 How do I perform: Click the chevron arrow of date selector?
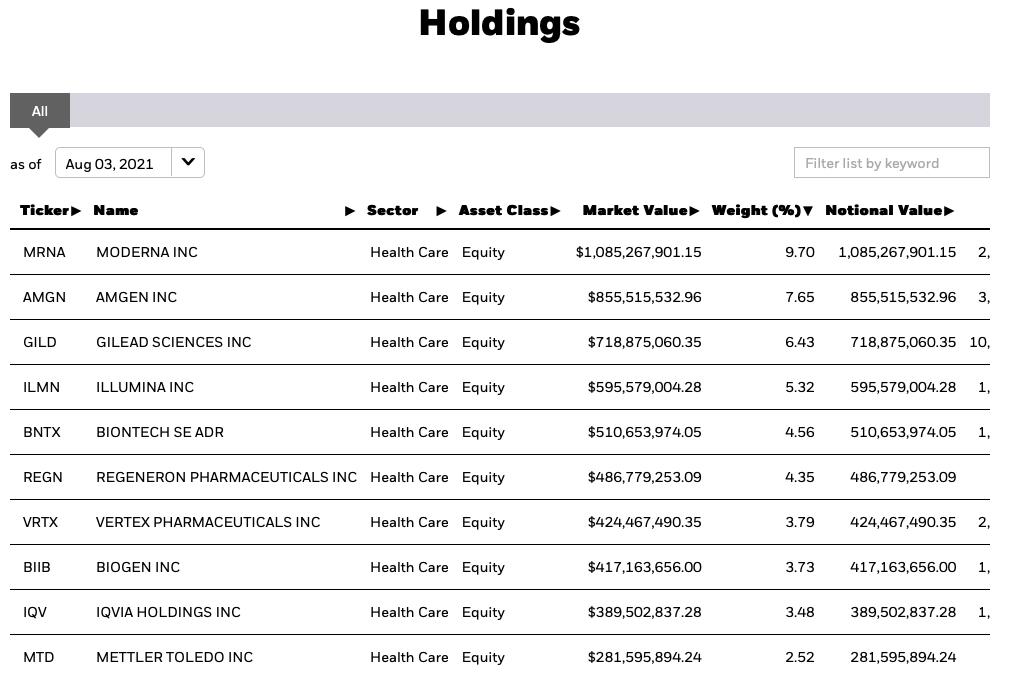point(188,162)
